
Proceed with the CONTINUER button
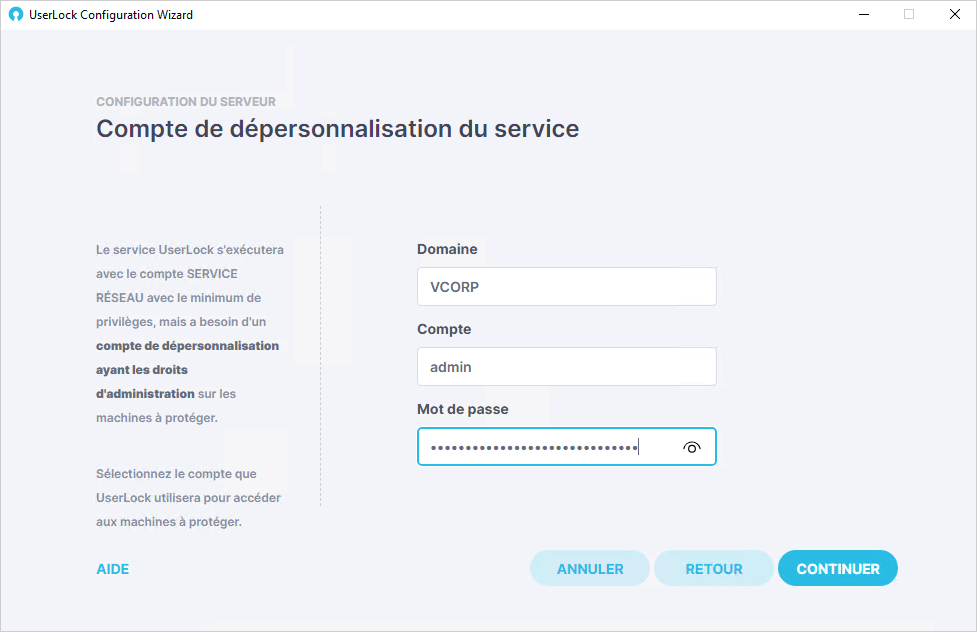838,568
